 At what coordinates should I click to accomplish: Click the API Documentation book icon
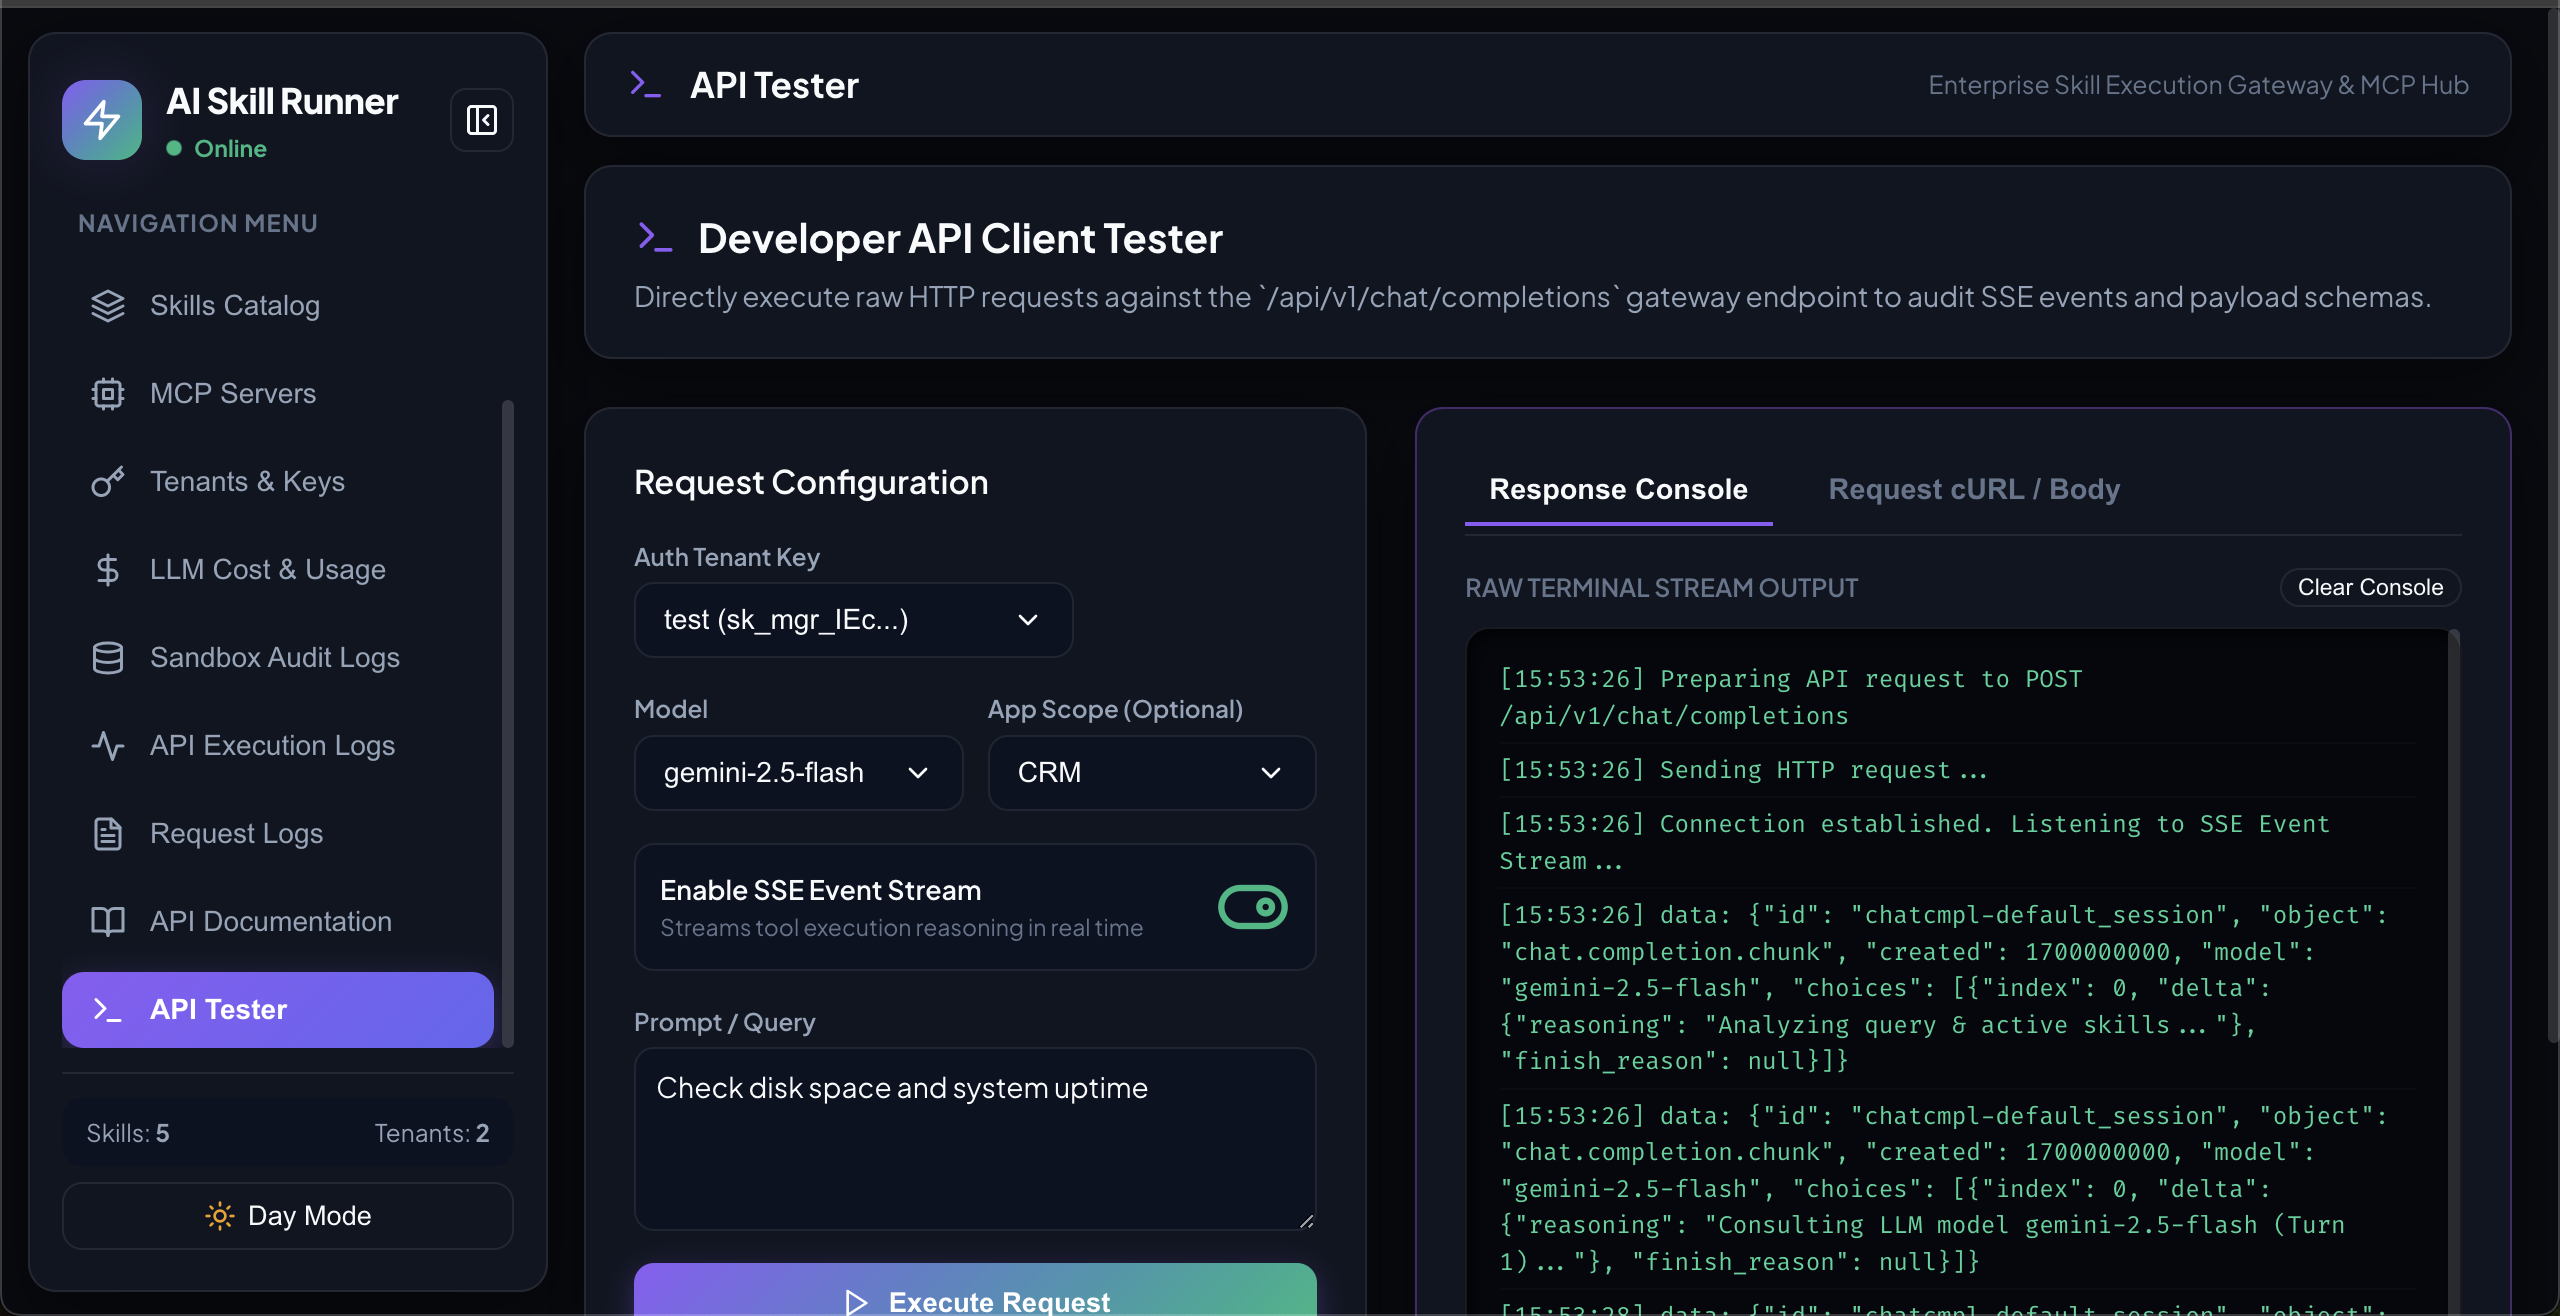tap(107, 922)
